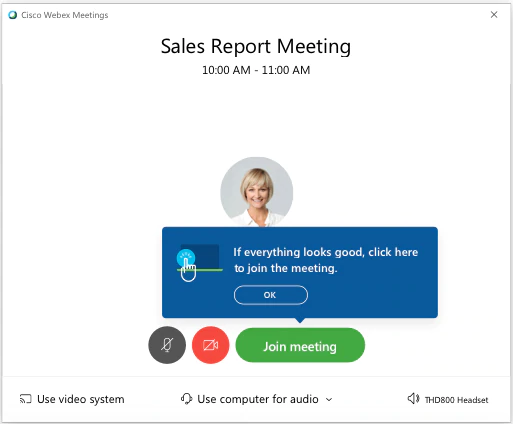
Task: Click the speaker icon near THD800 Headset
Action: (x=413, y=399)
